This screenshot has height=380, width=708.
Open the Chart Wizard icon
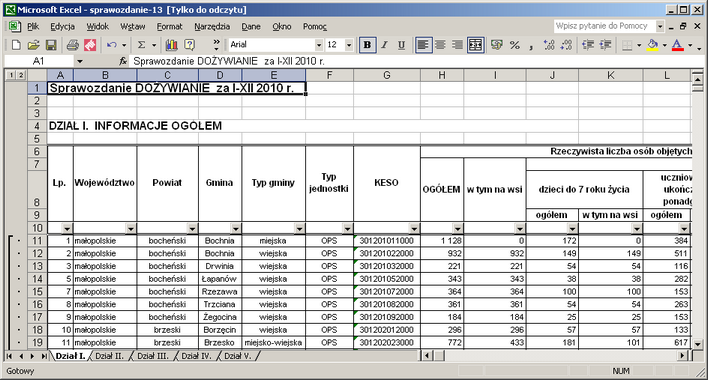(x=172, y=45)
